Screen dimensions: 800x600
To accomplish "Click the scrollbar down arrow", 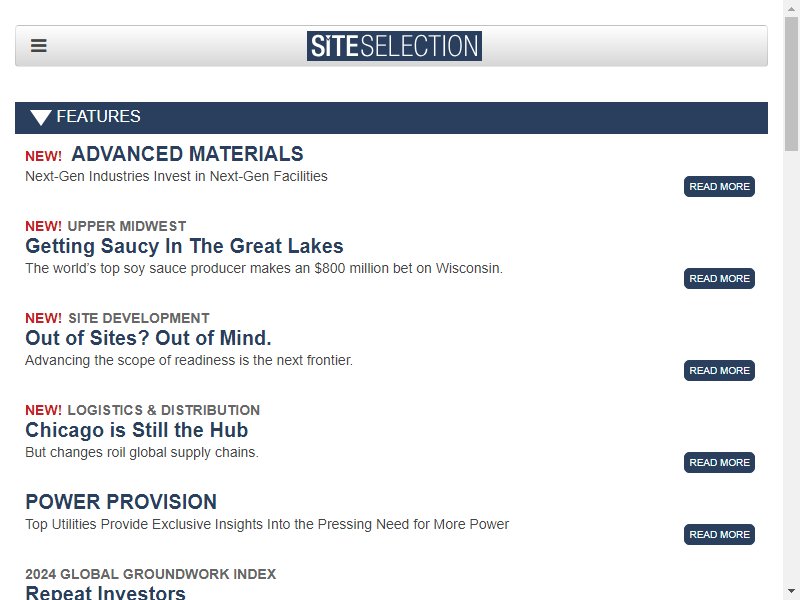I will pyautogui.click(x=791, y=592).
